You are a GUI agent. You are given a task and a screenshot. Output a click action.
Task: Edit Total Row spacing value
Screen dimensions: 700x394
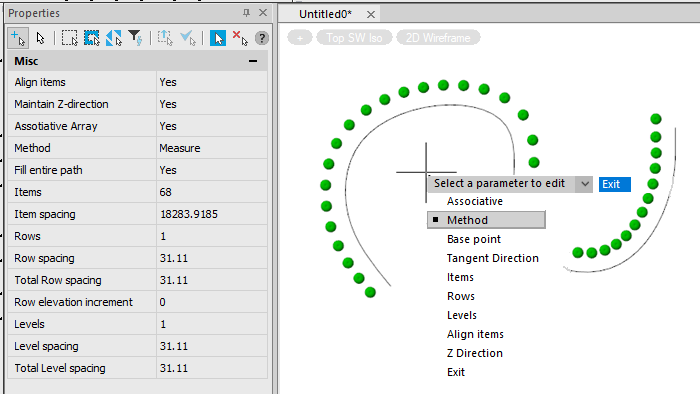(212, 280)
